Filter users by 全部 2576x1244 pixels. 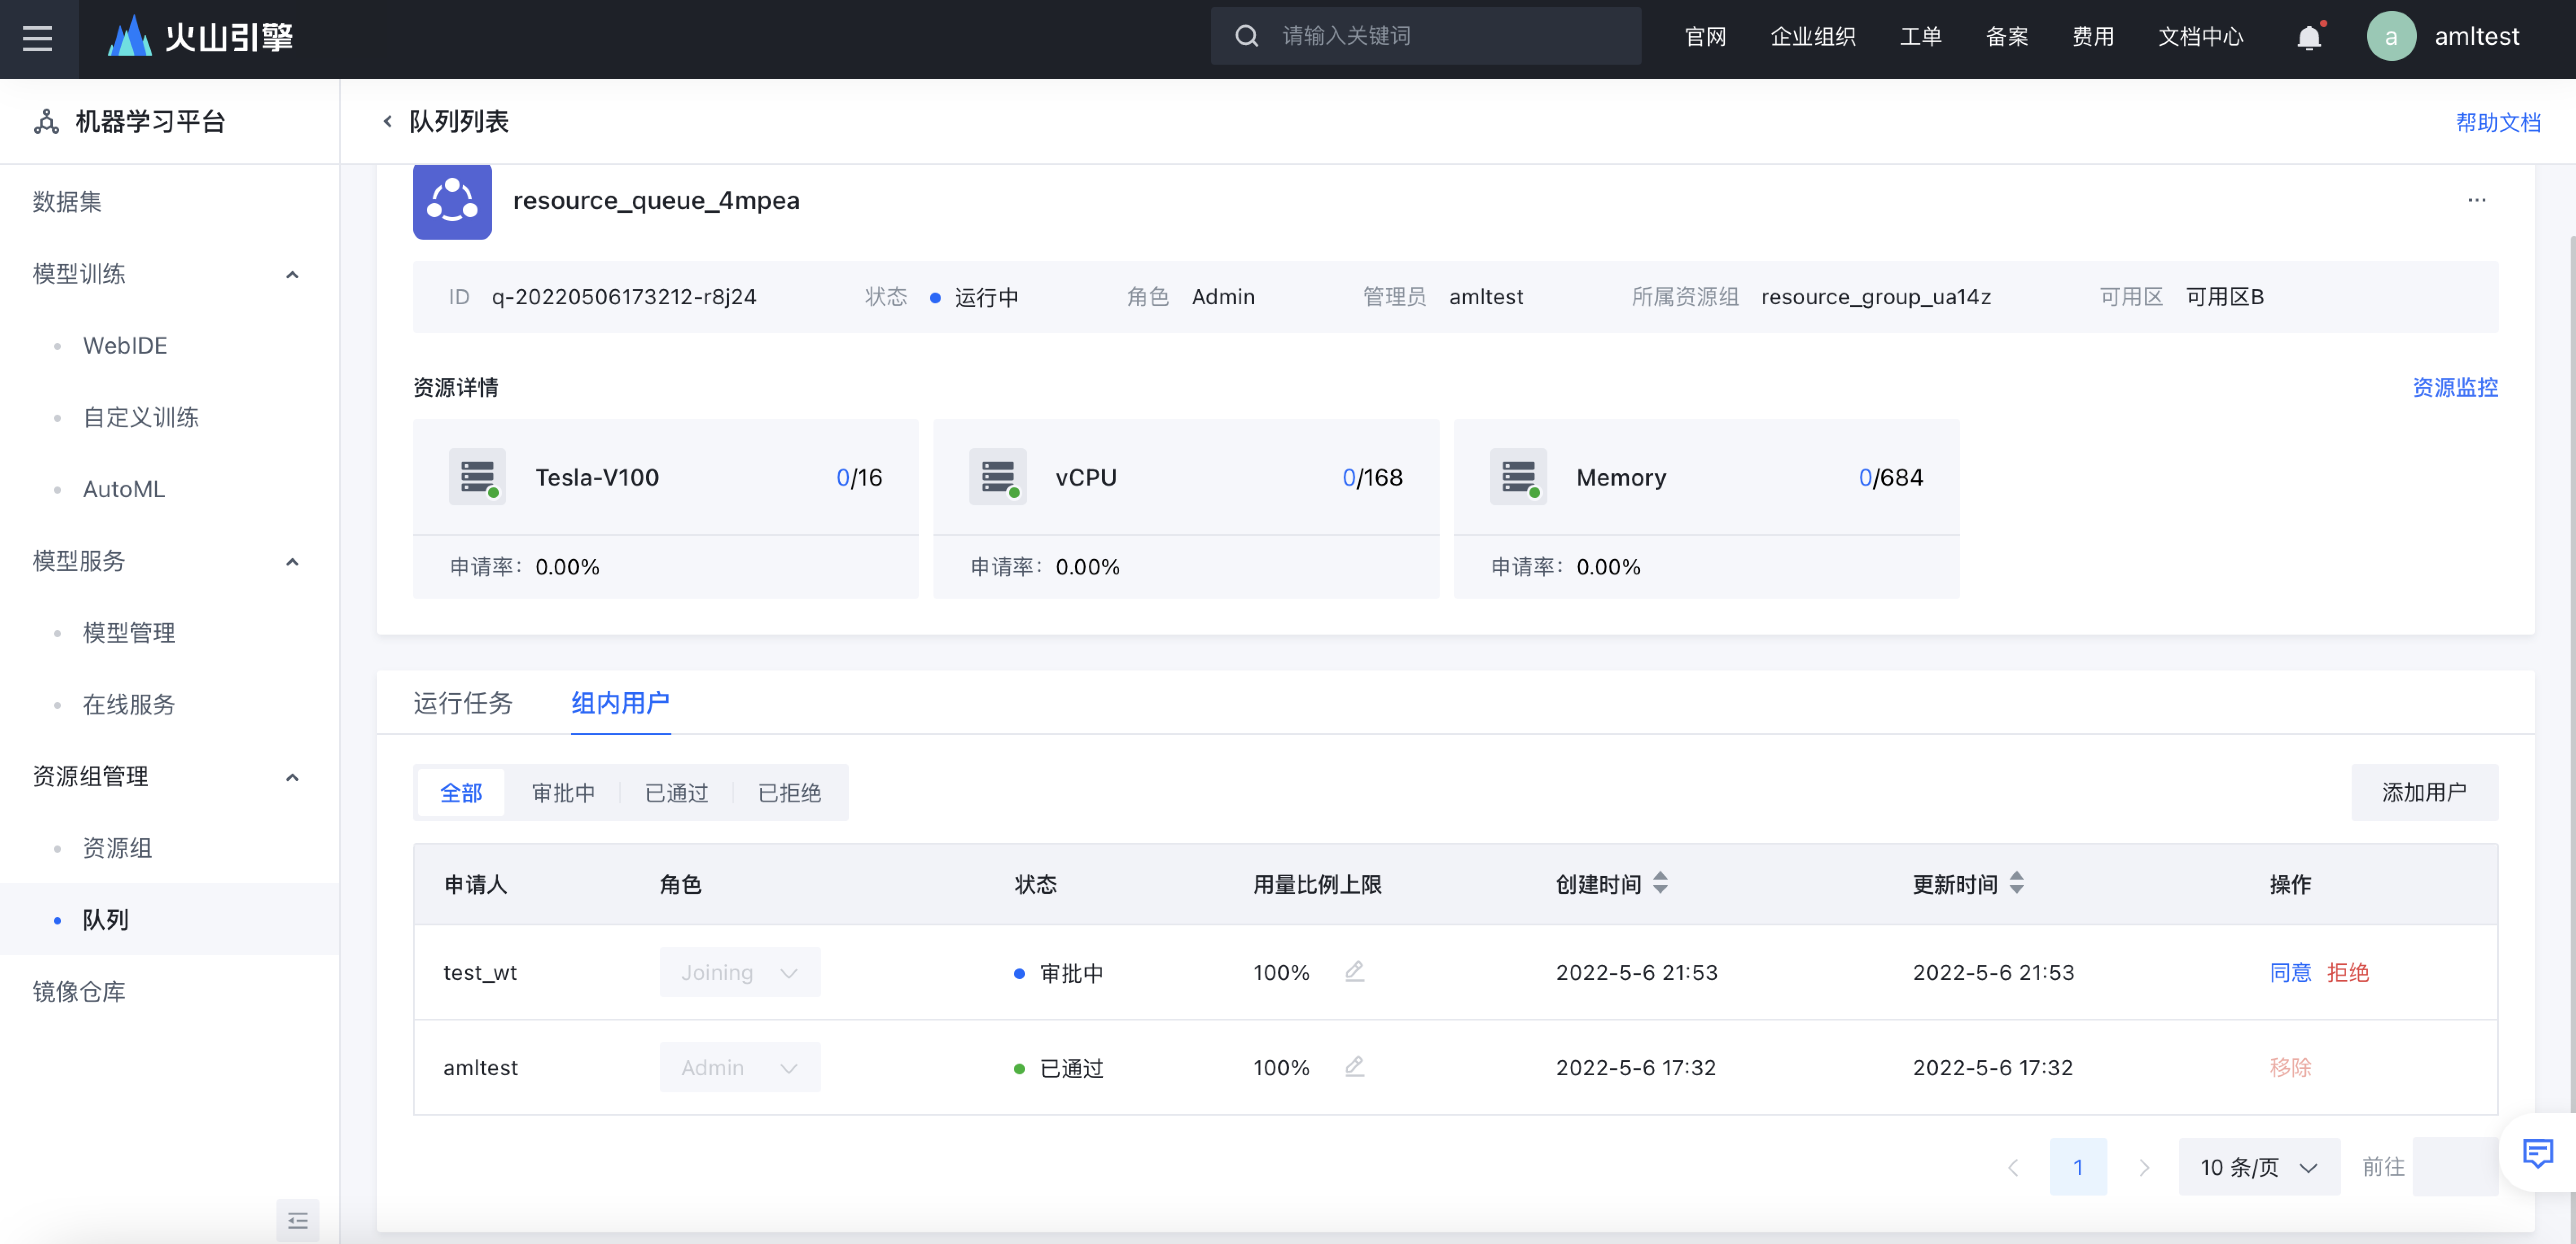(x=461, y=793)
